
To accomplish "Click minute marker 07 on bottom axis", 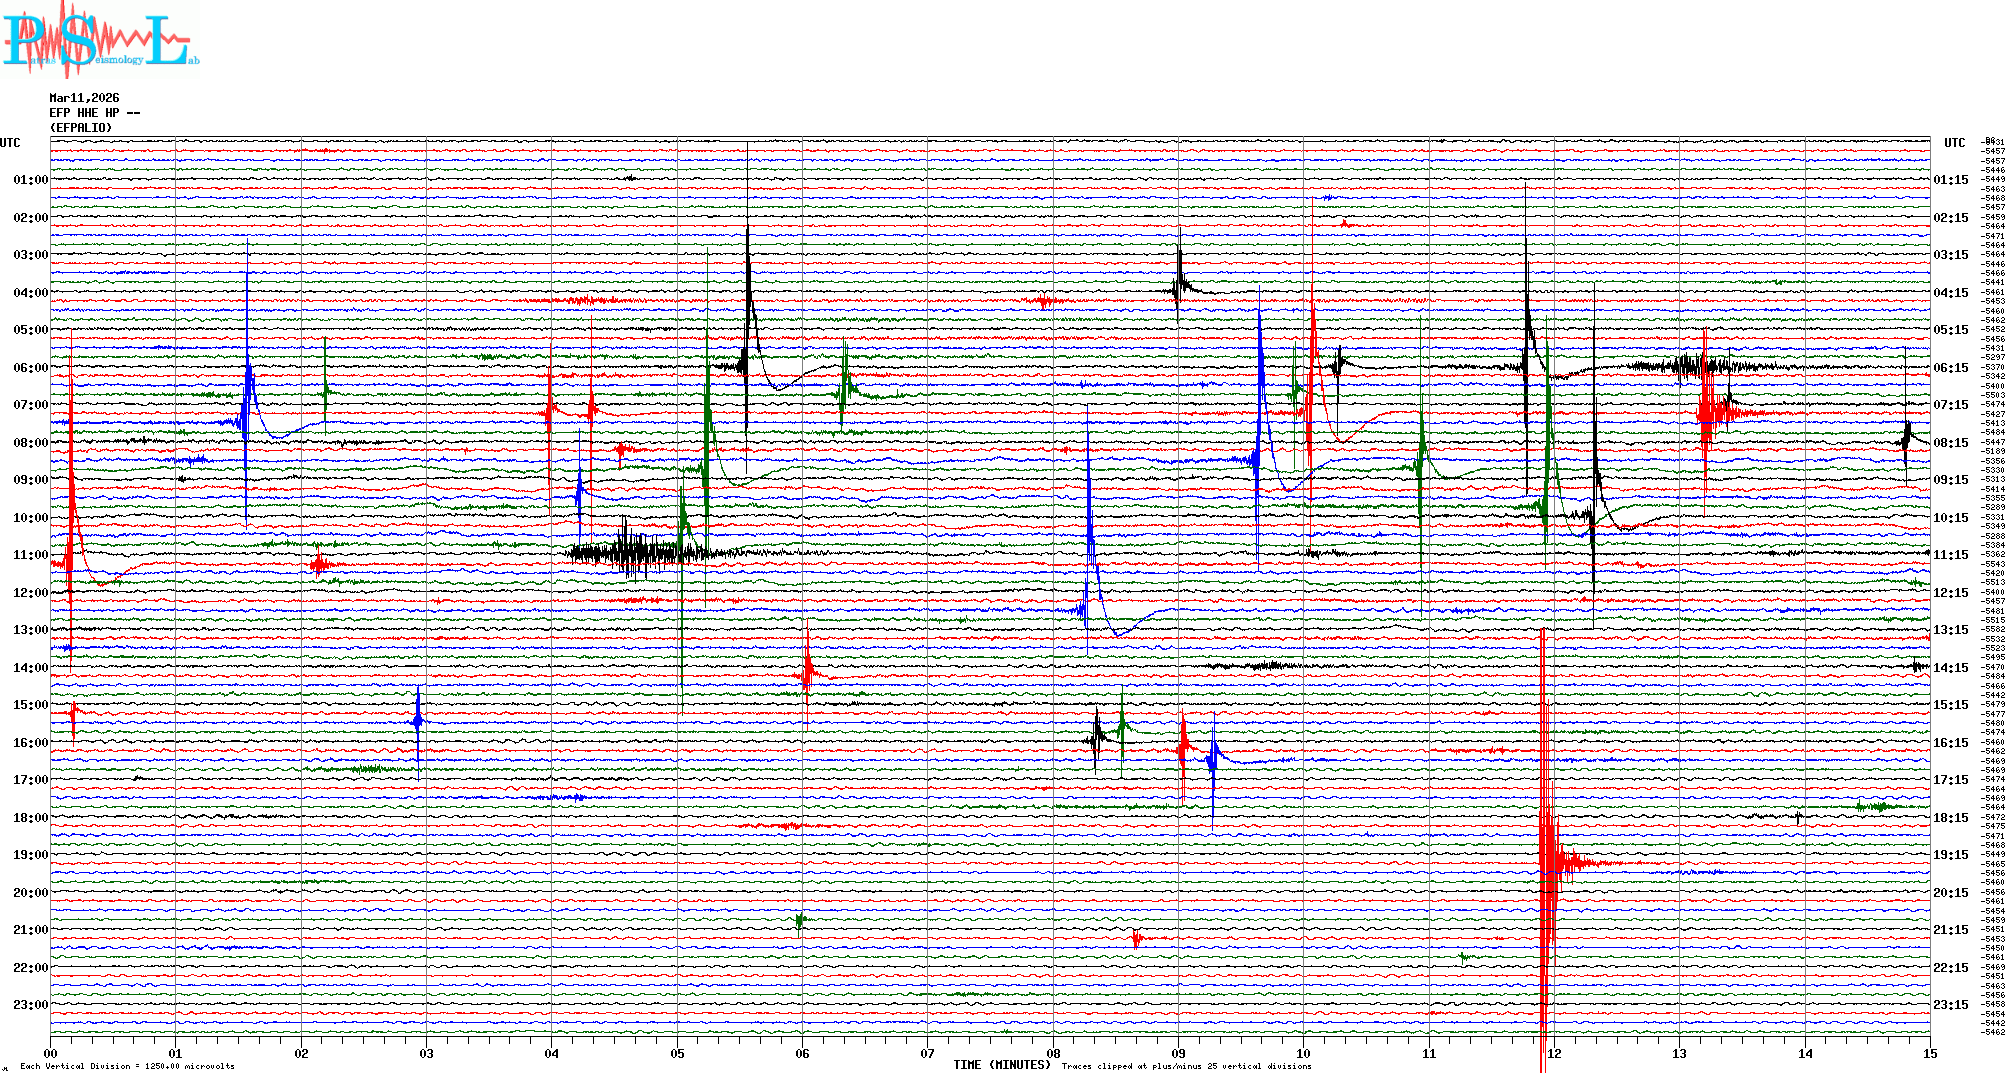I will click(x=927, y=1053).
